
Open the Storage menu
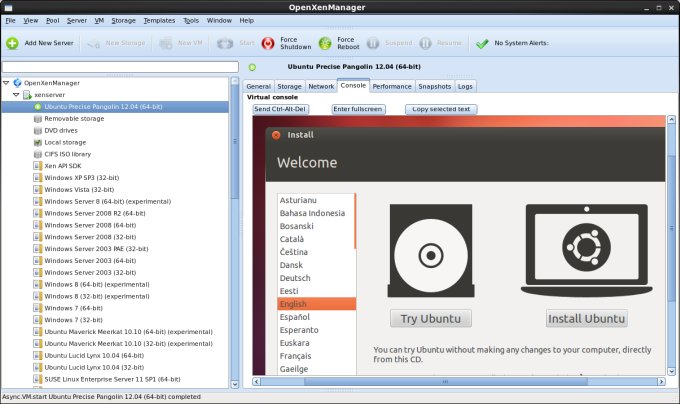(124, 20)
